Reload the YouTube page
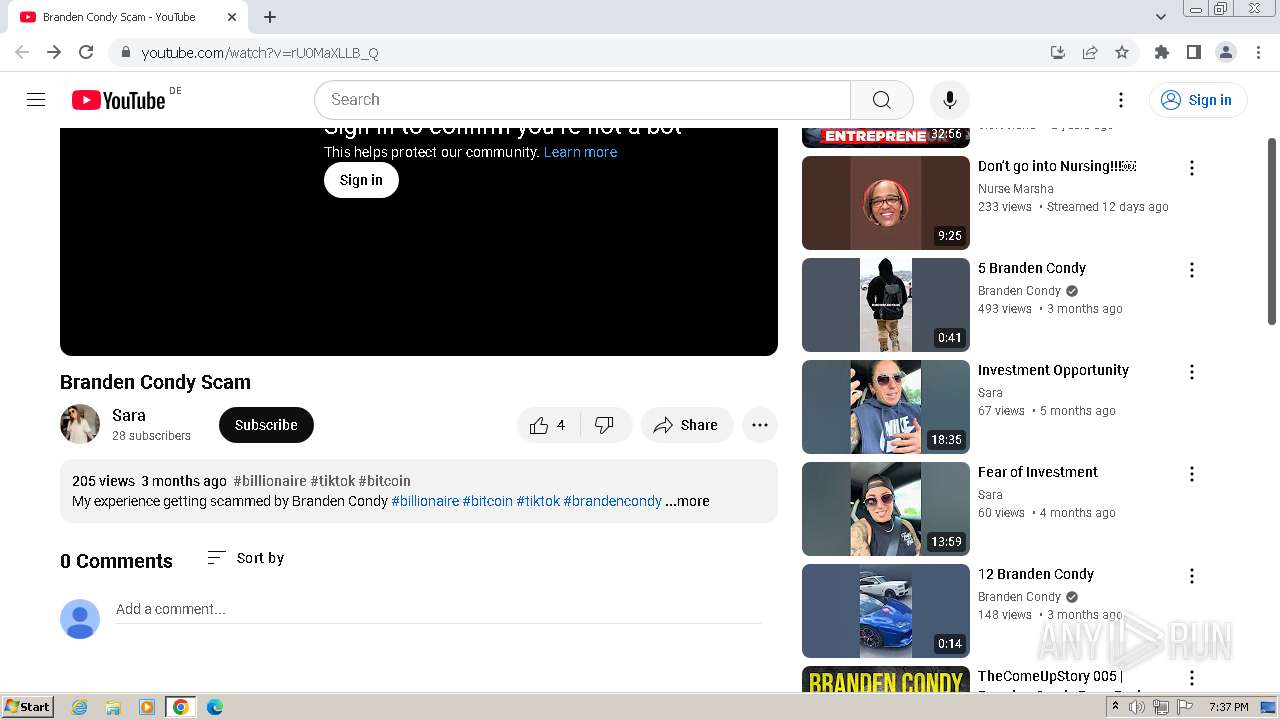Image resolution: width=1280 pixels, height=720 pixels. pos(86,52)
